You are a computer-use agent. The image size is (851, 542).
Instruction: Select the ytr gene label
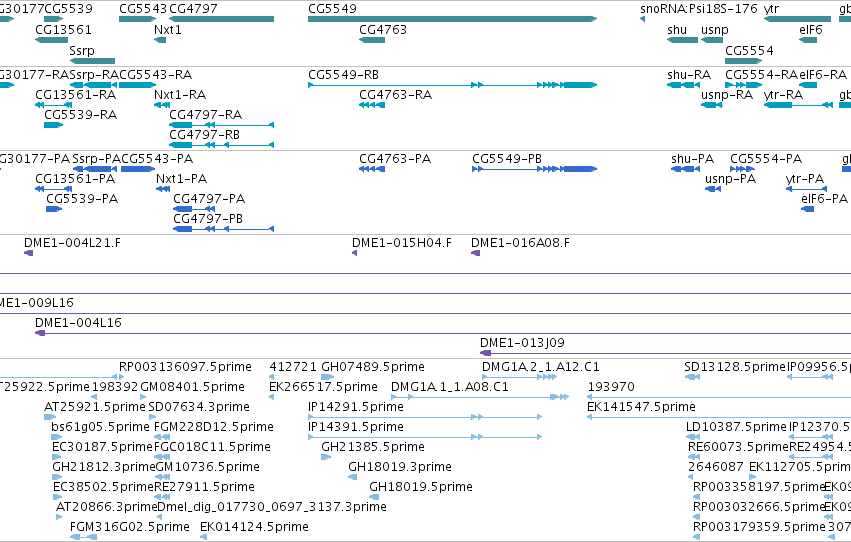(771, 9)
